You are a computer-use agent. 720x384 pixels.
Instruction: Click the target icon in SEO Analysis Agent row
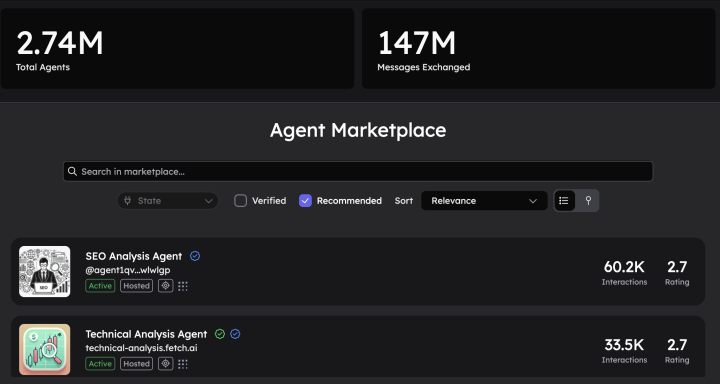coord(166,286)
